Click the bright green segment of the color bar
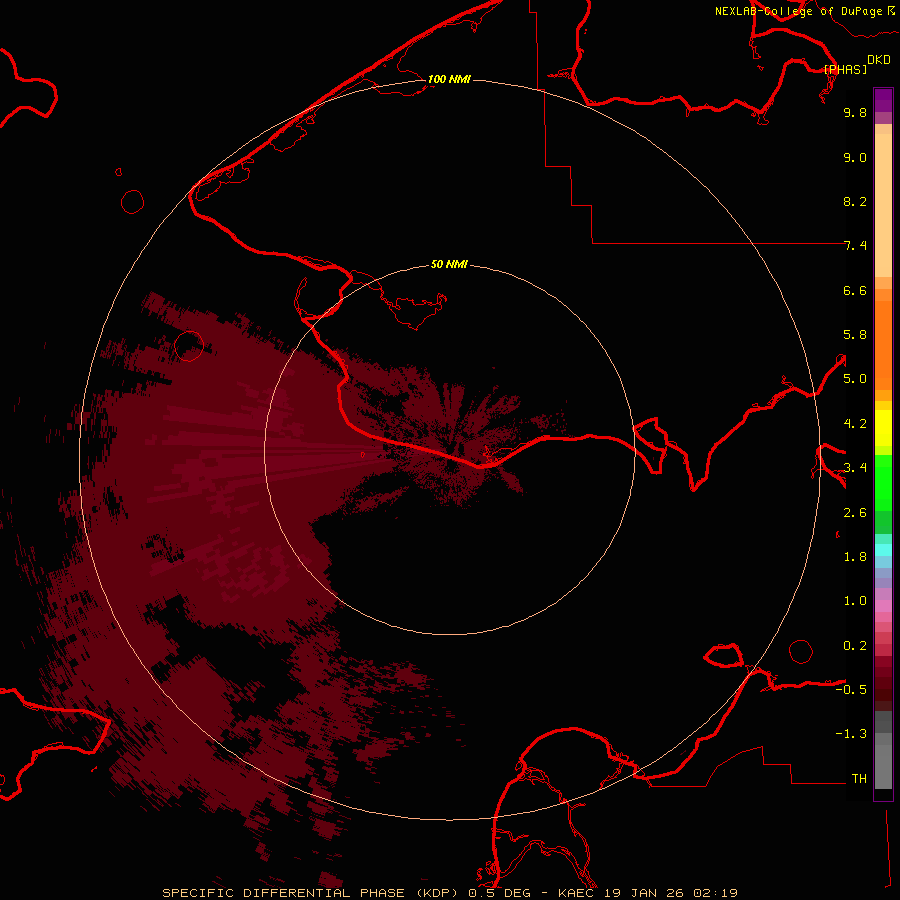This screenshot has width=900, height=900. [x=883, y=482]
